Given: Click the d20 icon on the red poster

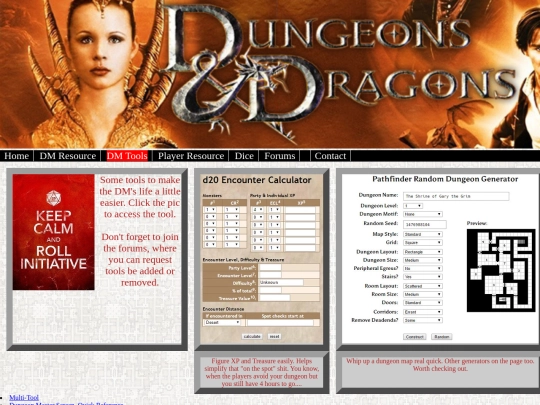Looking at the screenshot, I should click(53, 198).
